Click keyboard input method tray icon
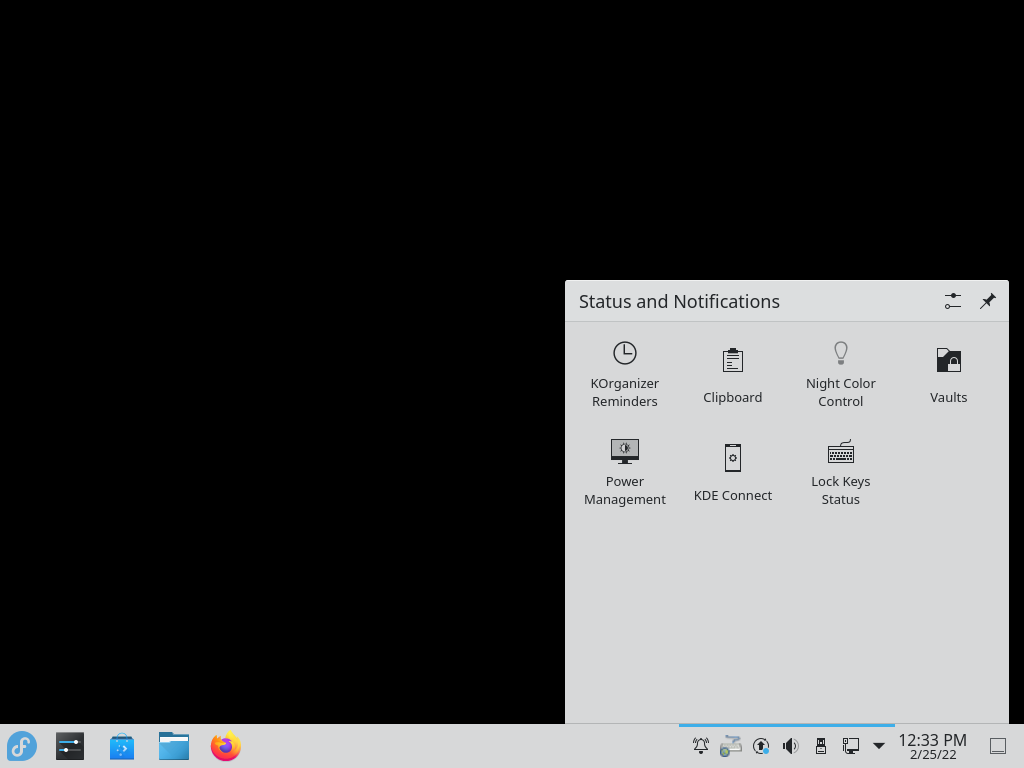 [730, 746]
